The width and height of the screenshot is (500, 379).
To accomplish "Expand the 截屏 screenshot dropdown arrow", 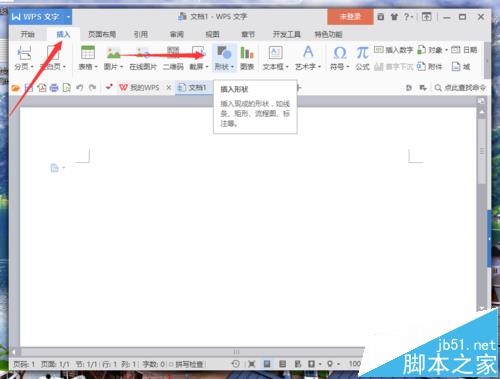I will (x=207, y=67).
